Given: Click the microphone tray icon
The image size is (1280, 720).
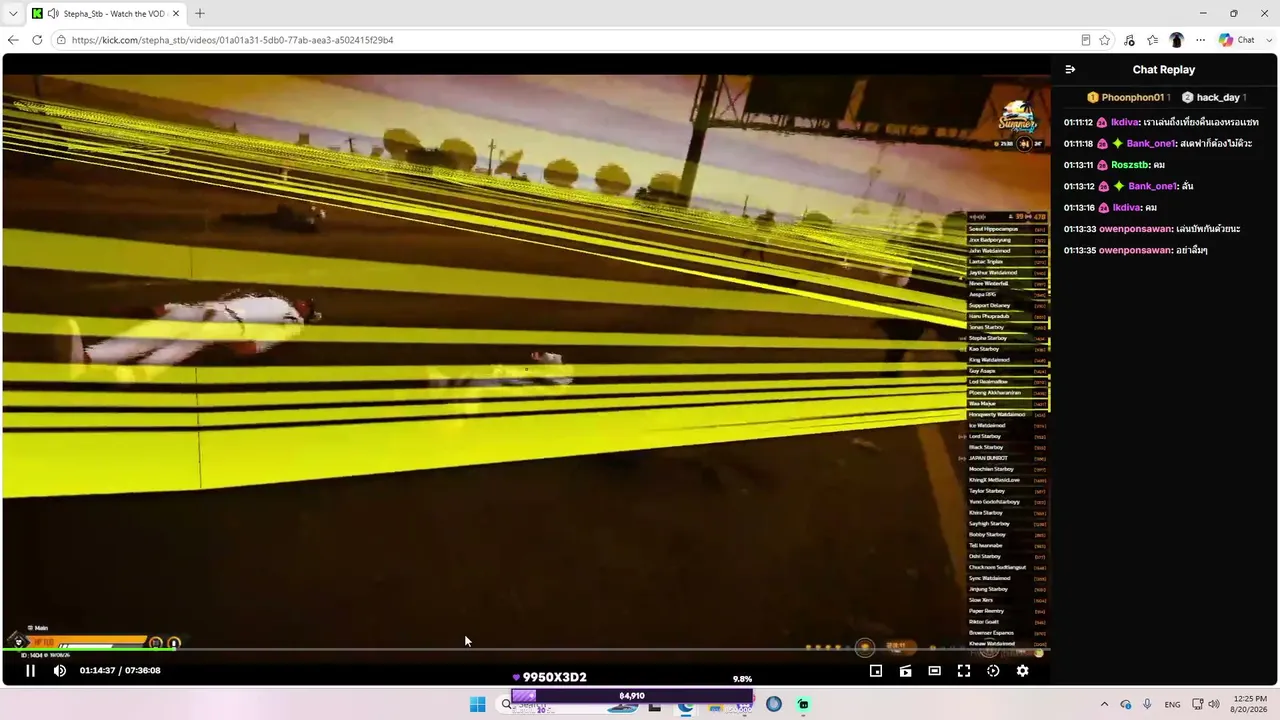Looking at the screenshot, I should pos(1147,705).
